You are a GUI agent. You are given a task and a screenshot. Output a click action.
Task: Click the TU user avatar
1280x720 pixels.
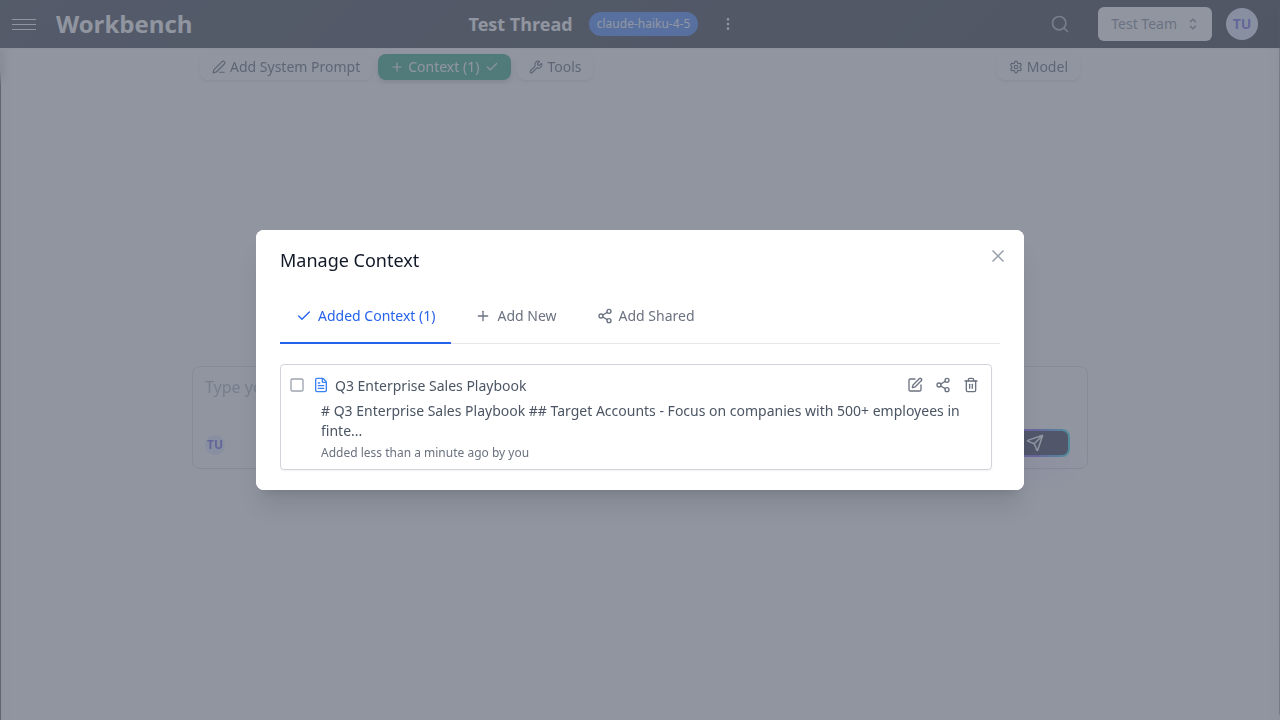coord(1241,23)
